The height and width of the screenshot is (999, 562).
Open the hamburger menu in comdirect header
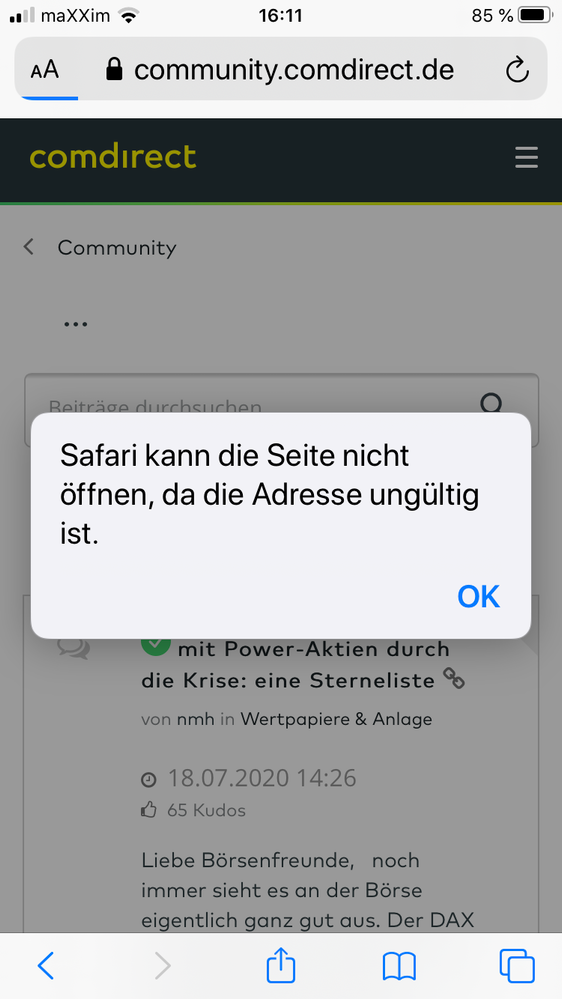point(526,157)
